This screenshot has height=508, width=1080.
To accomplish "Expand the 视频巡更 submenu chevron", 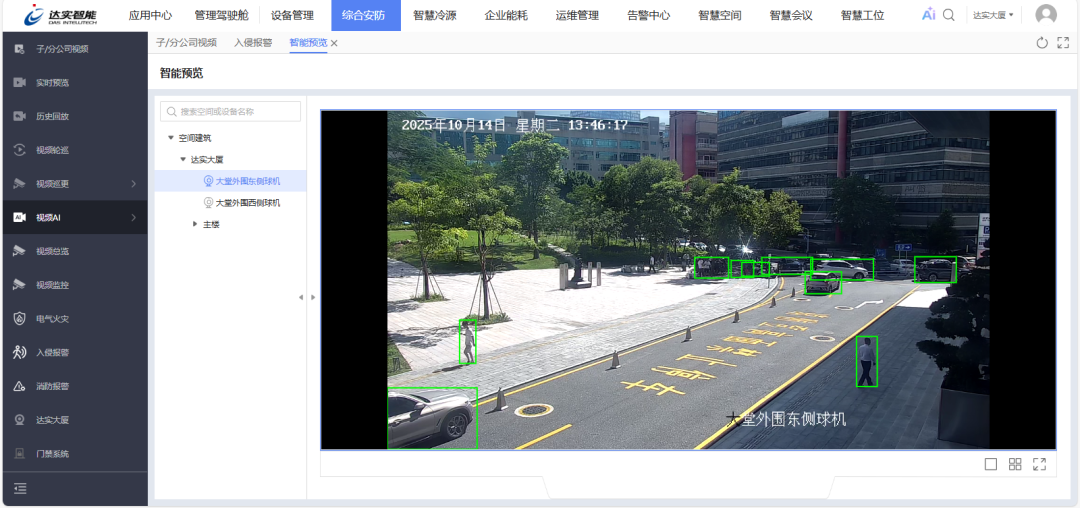I will [134, 184].
